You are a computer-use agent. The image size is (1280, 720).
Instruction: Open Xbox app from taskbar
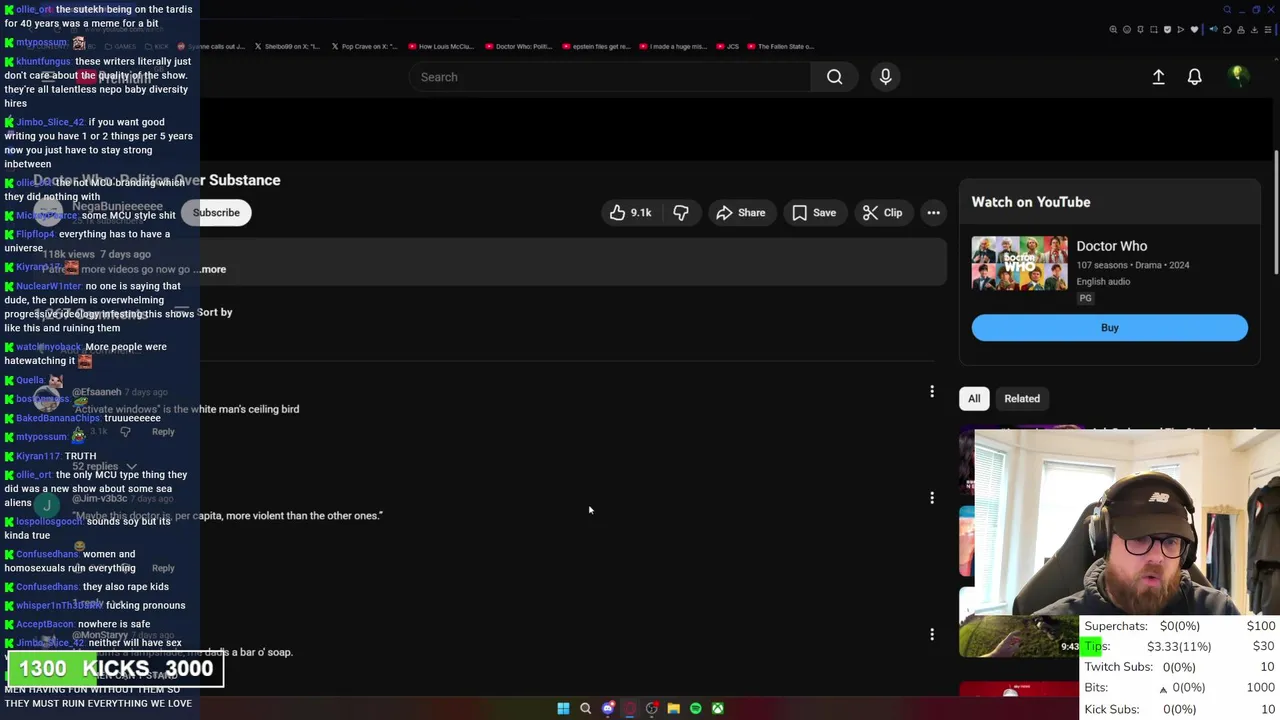click(717, 708)
